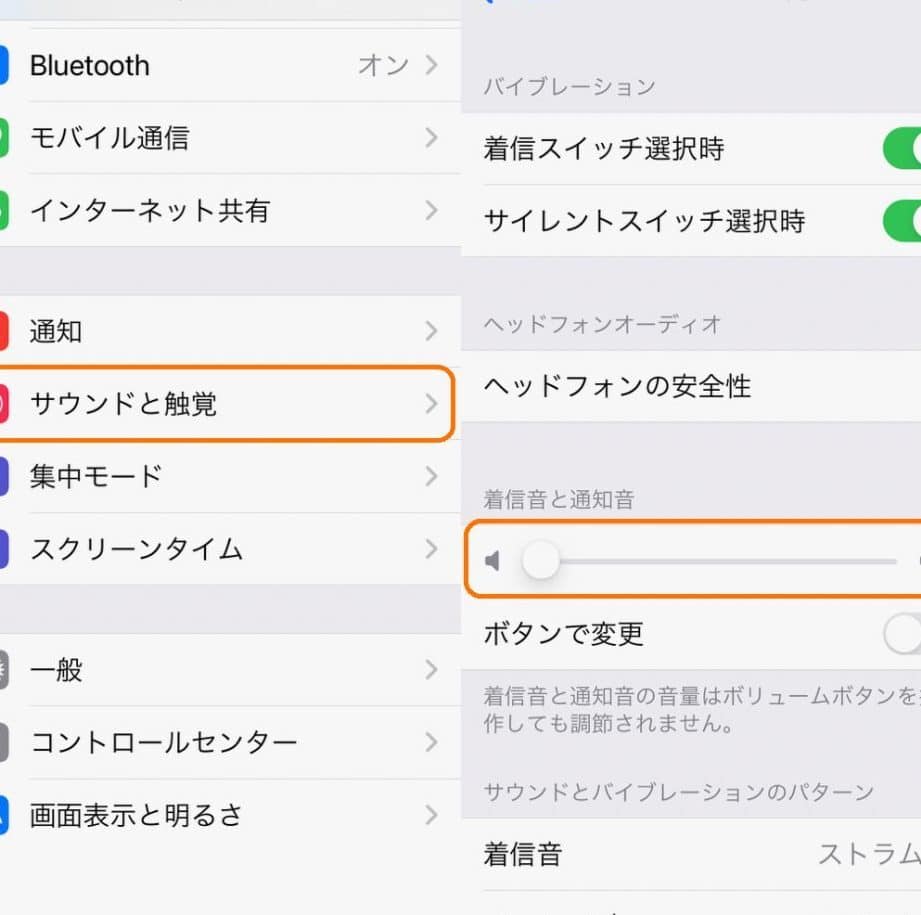Open ヘッドフォンの安全性 settings
This screenshot has height=915, width=921.
pos(690,386)
